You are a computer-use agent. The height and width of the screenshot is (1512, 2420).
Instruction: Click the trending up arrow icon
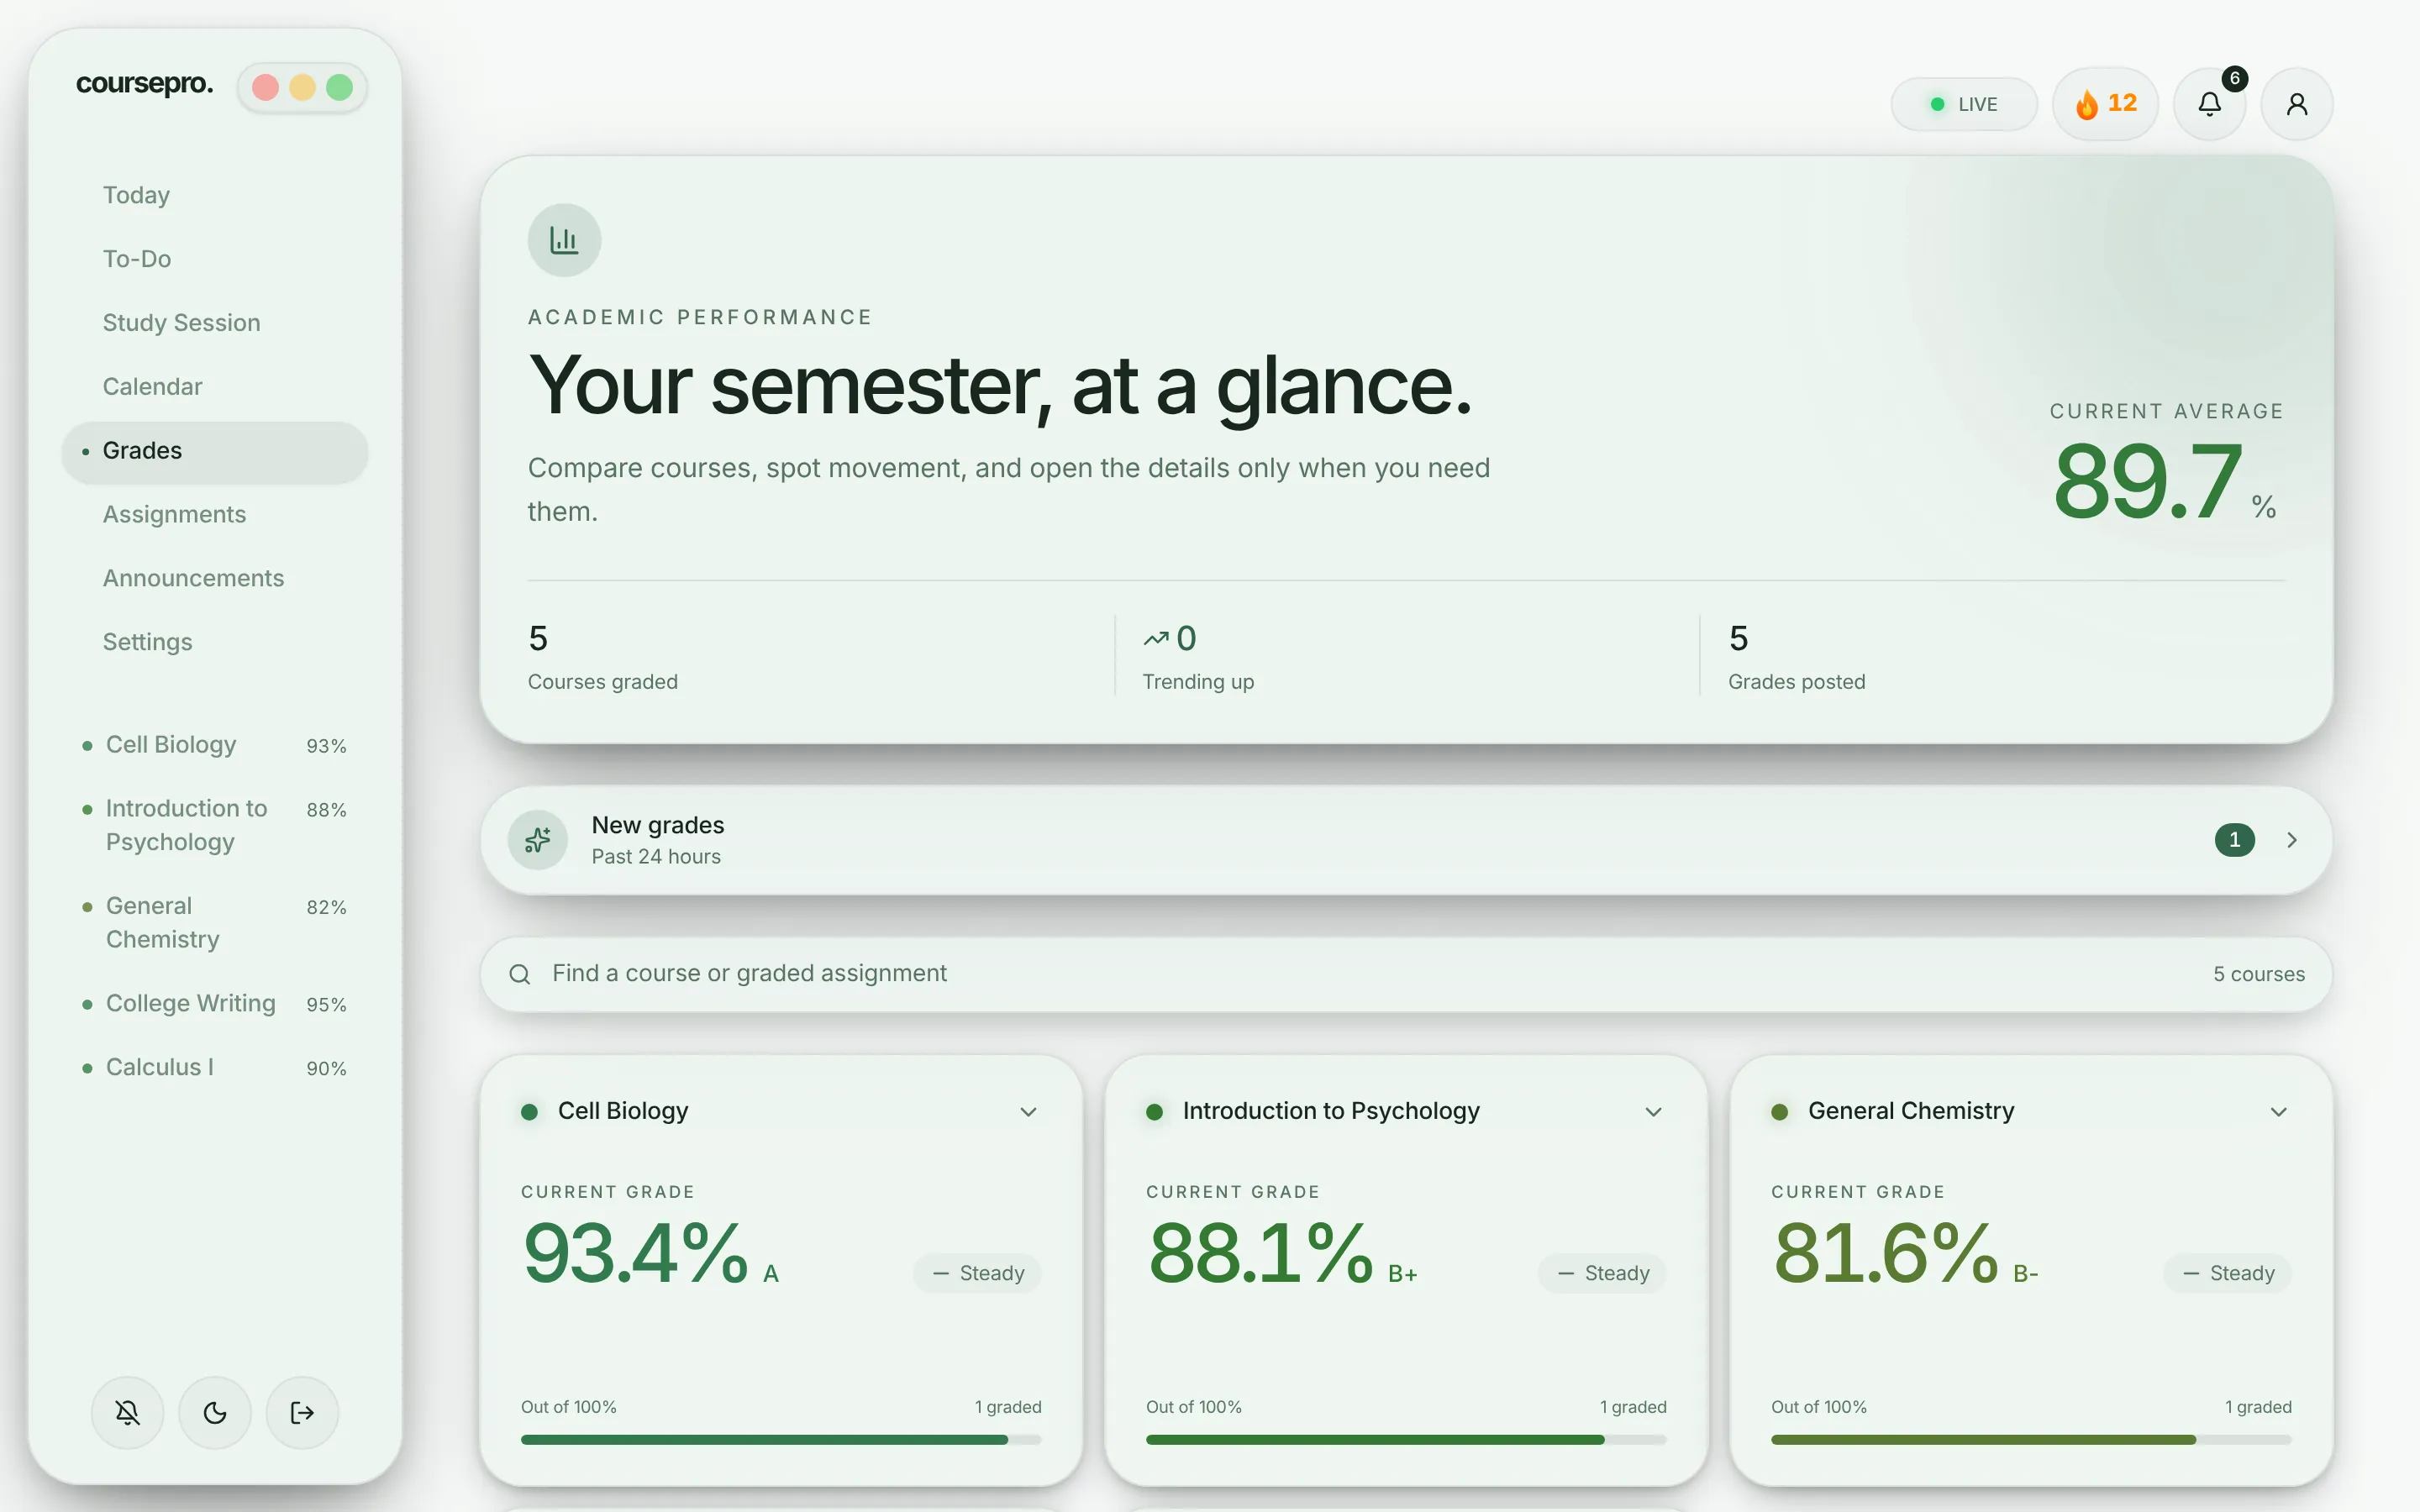1156,638
